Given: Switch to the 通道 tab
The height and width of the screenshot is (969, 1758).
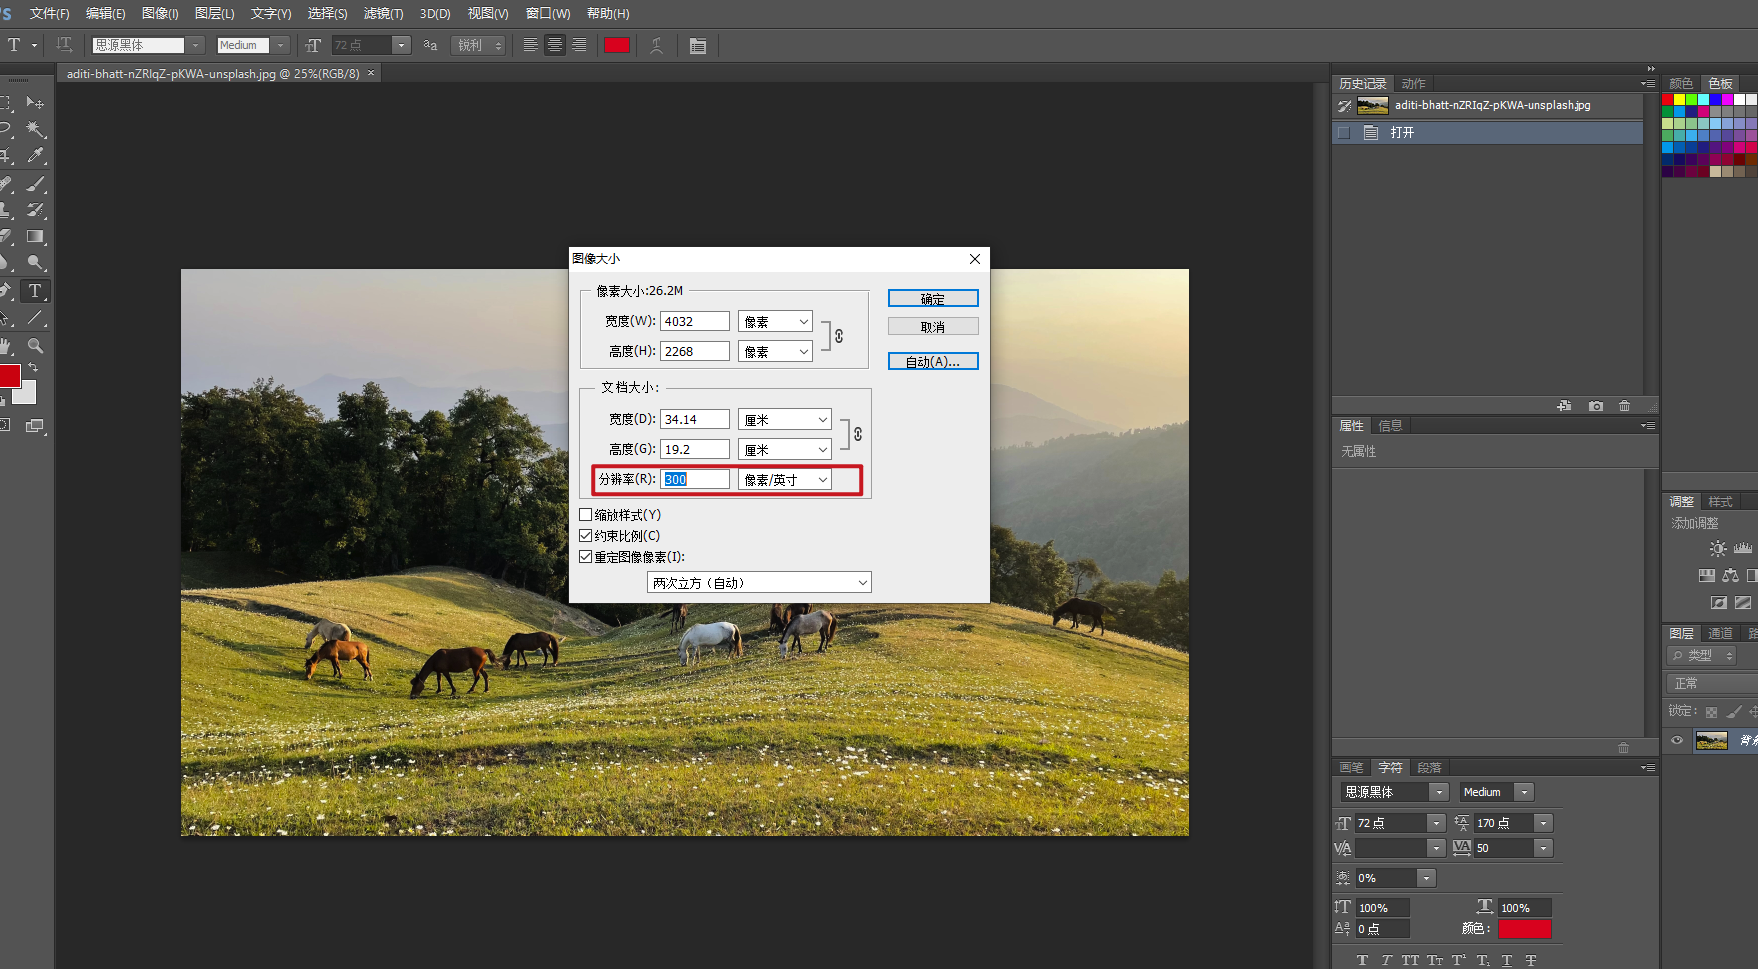Looking at the screenshot, I should point(1720,633).
